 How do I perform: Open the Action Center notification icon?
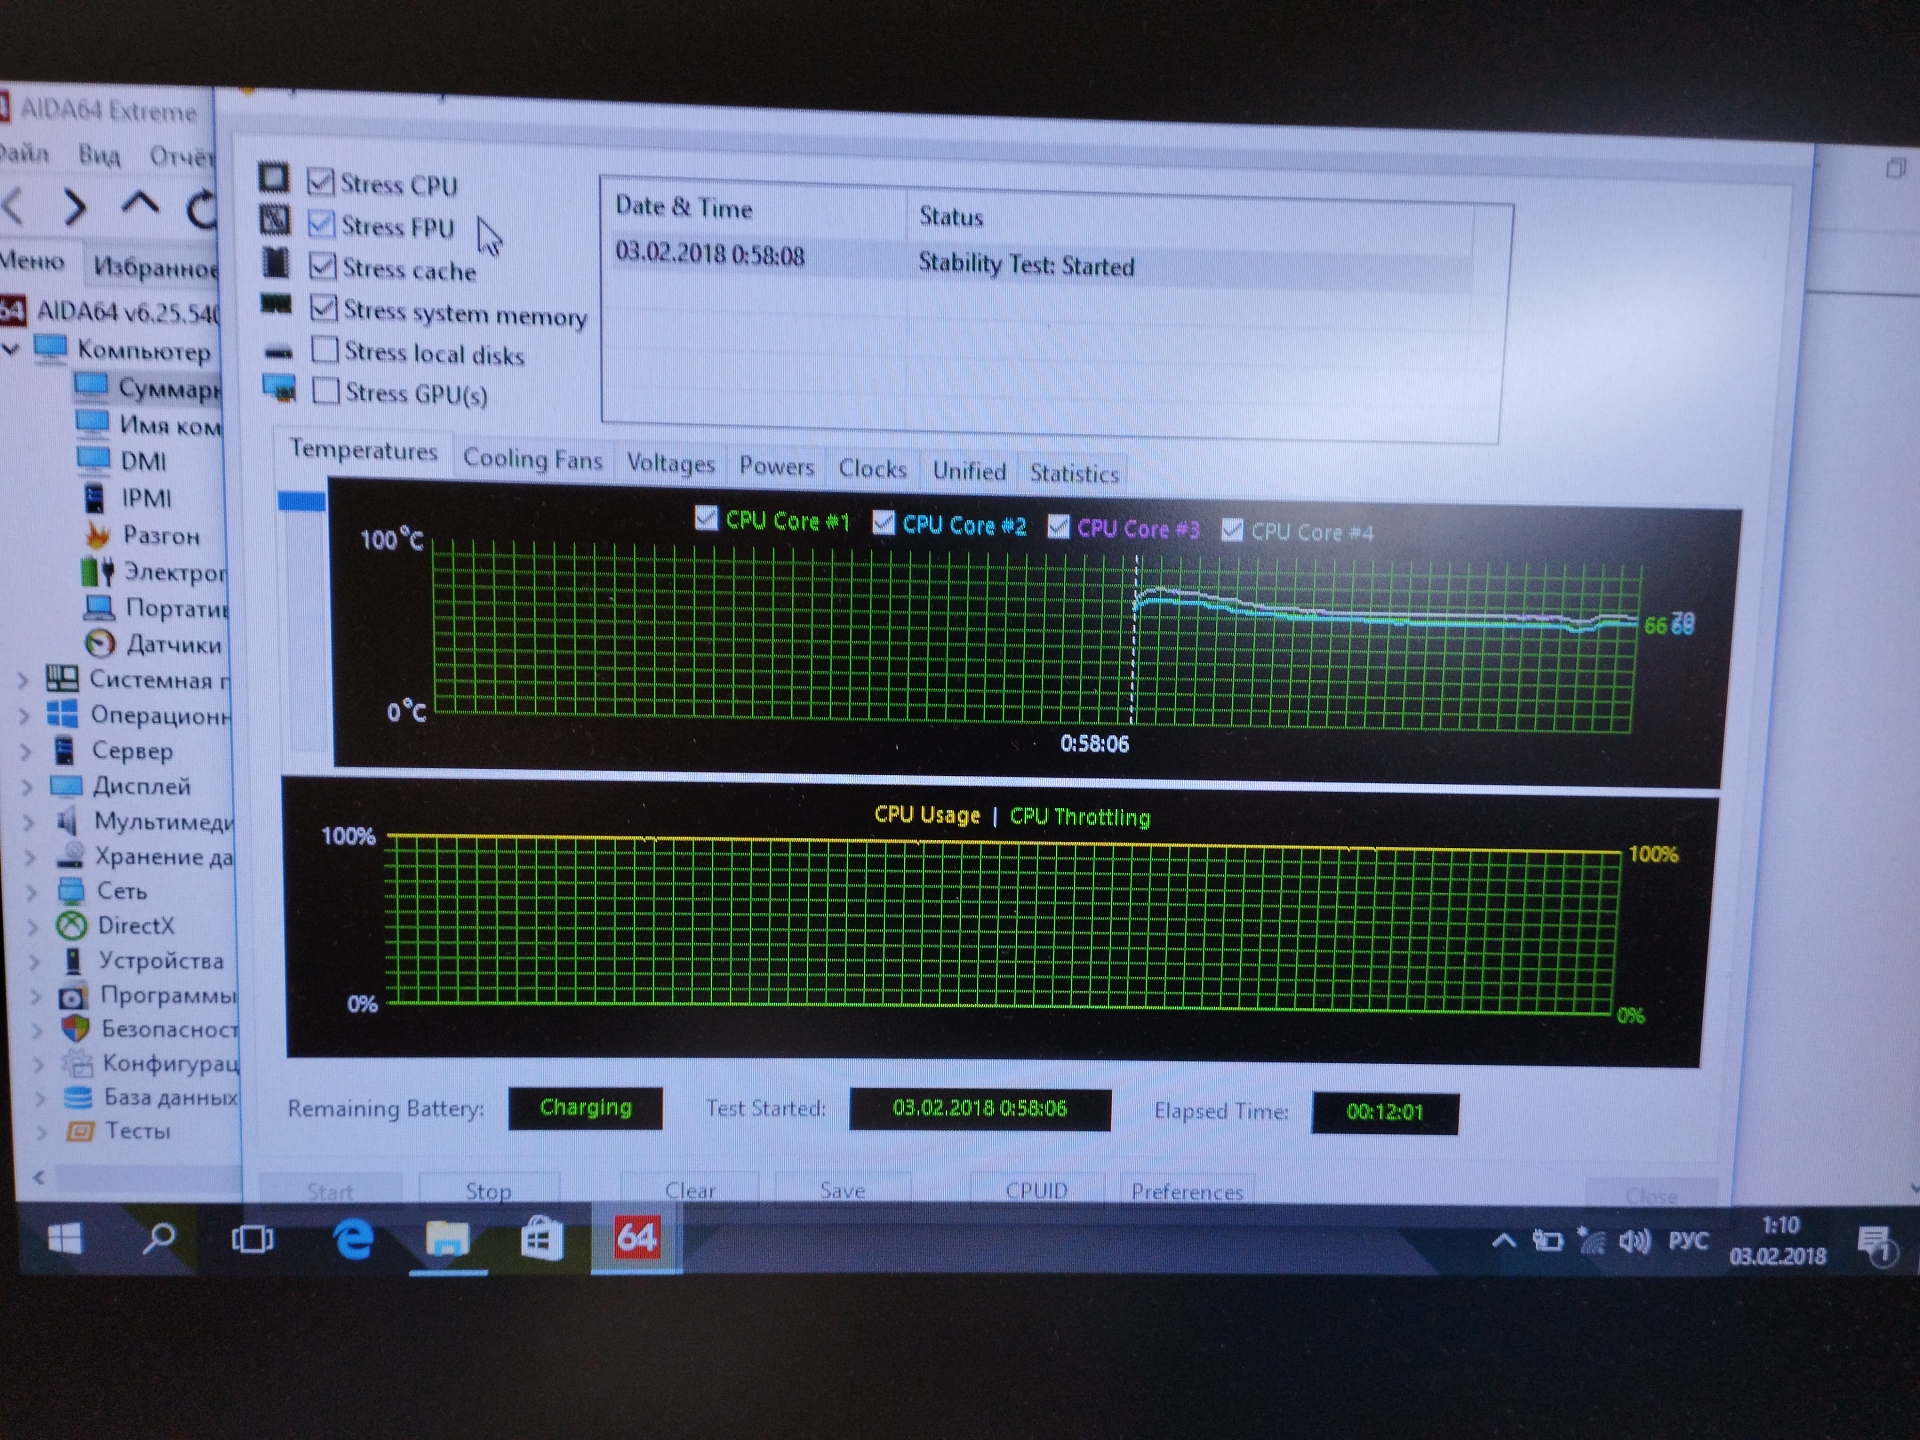pyautogui.click(x=1875, y=1246)
